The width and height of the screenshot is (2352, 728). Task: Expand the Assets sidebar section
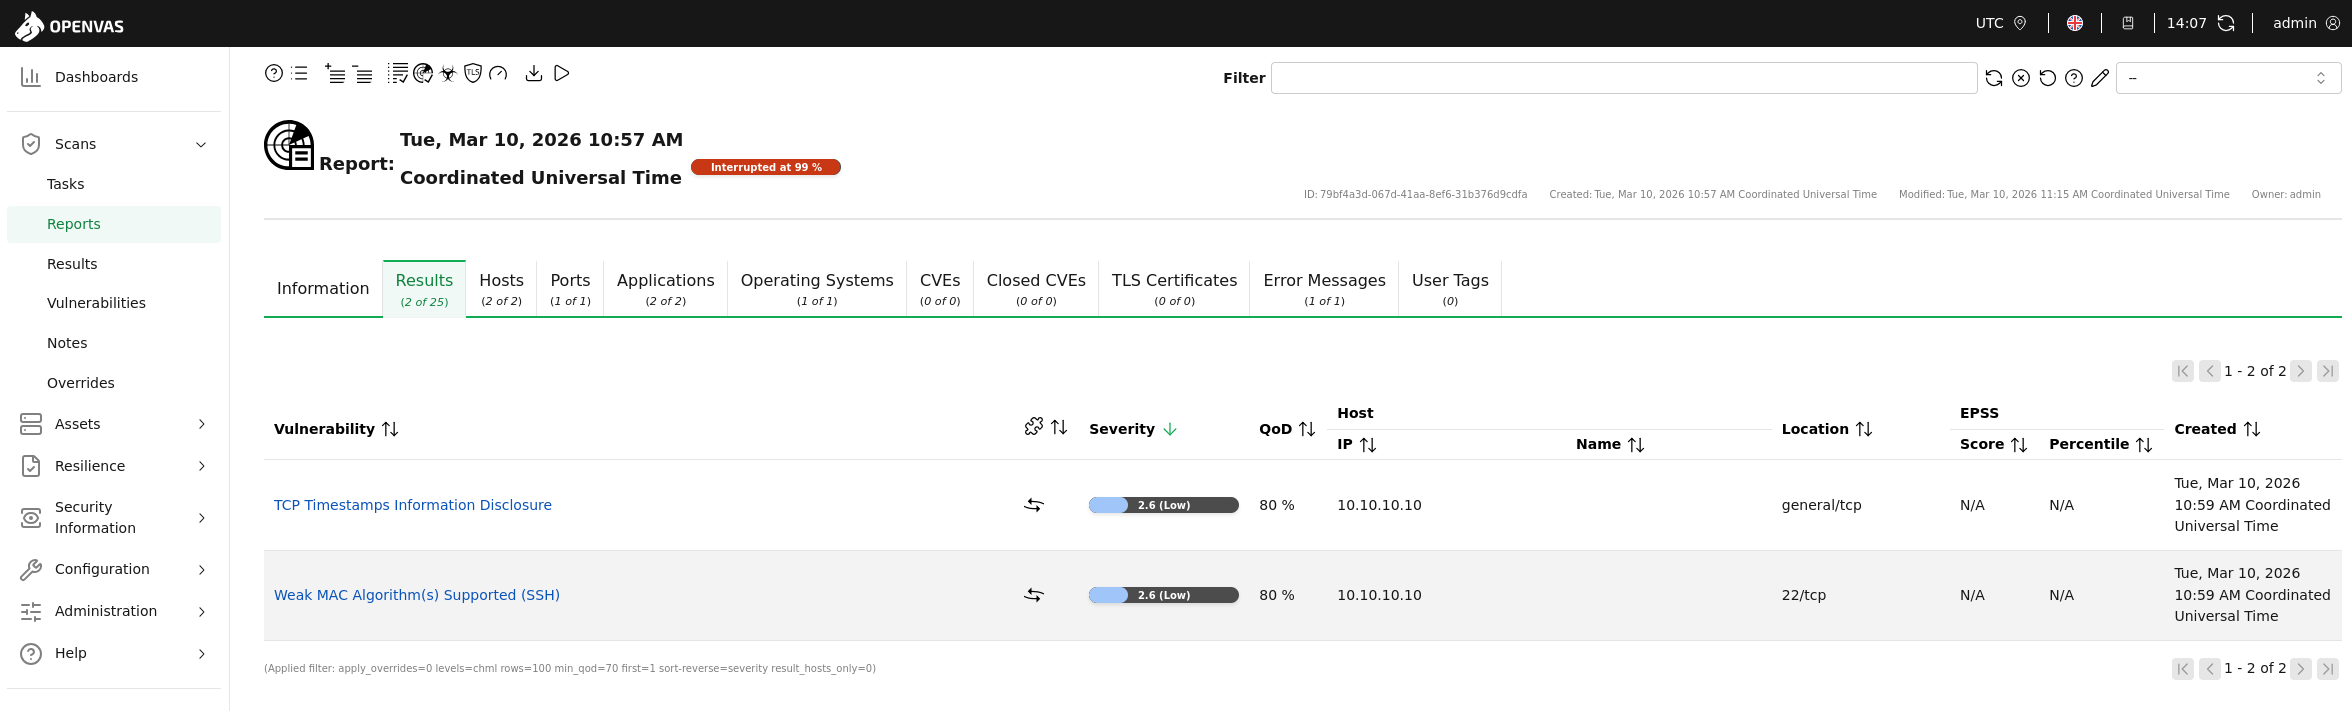[201, 424]
